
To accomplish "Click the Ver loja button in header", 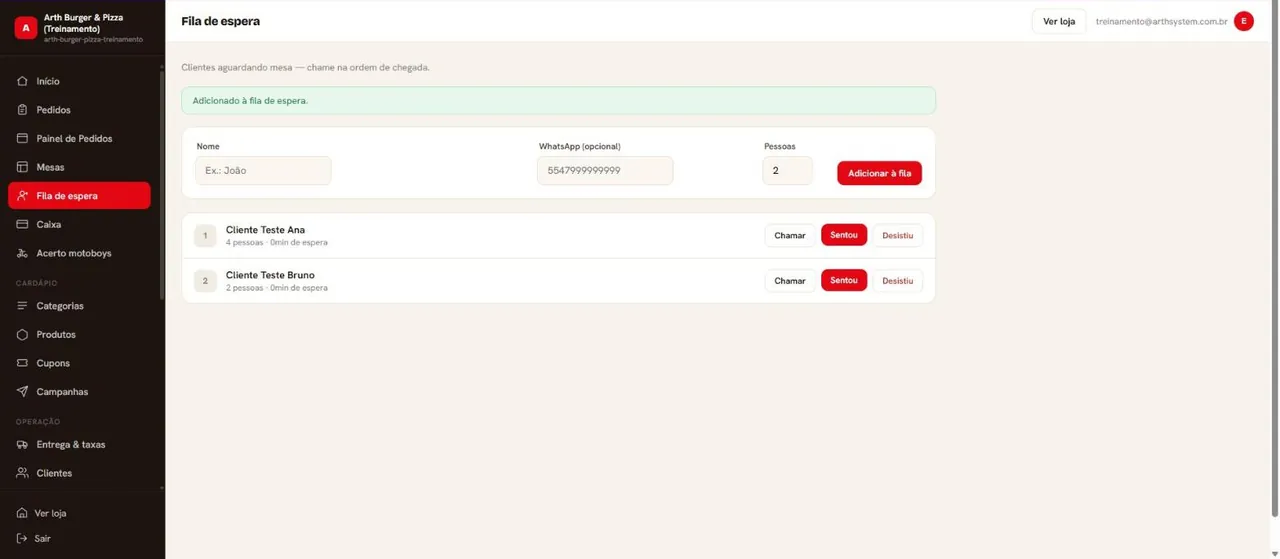I will click(1059, 21).
